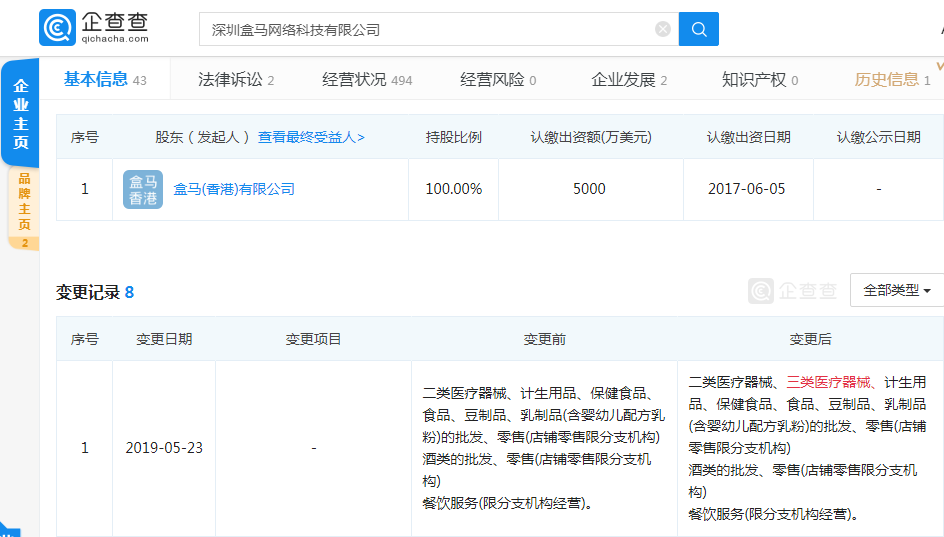The height and width of the screenshot is (537, 944).
Task: Go to the 历史信息 tab
Action: [892, 79]
